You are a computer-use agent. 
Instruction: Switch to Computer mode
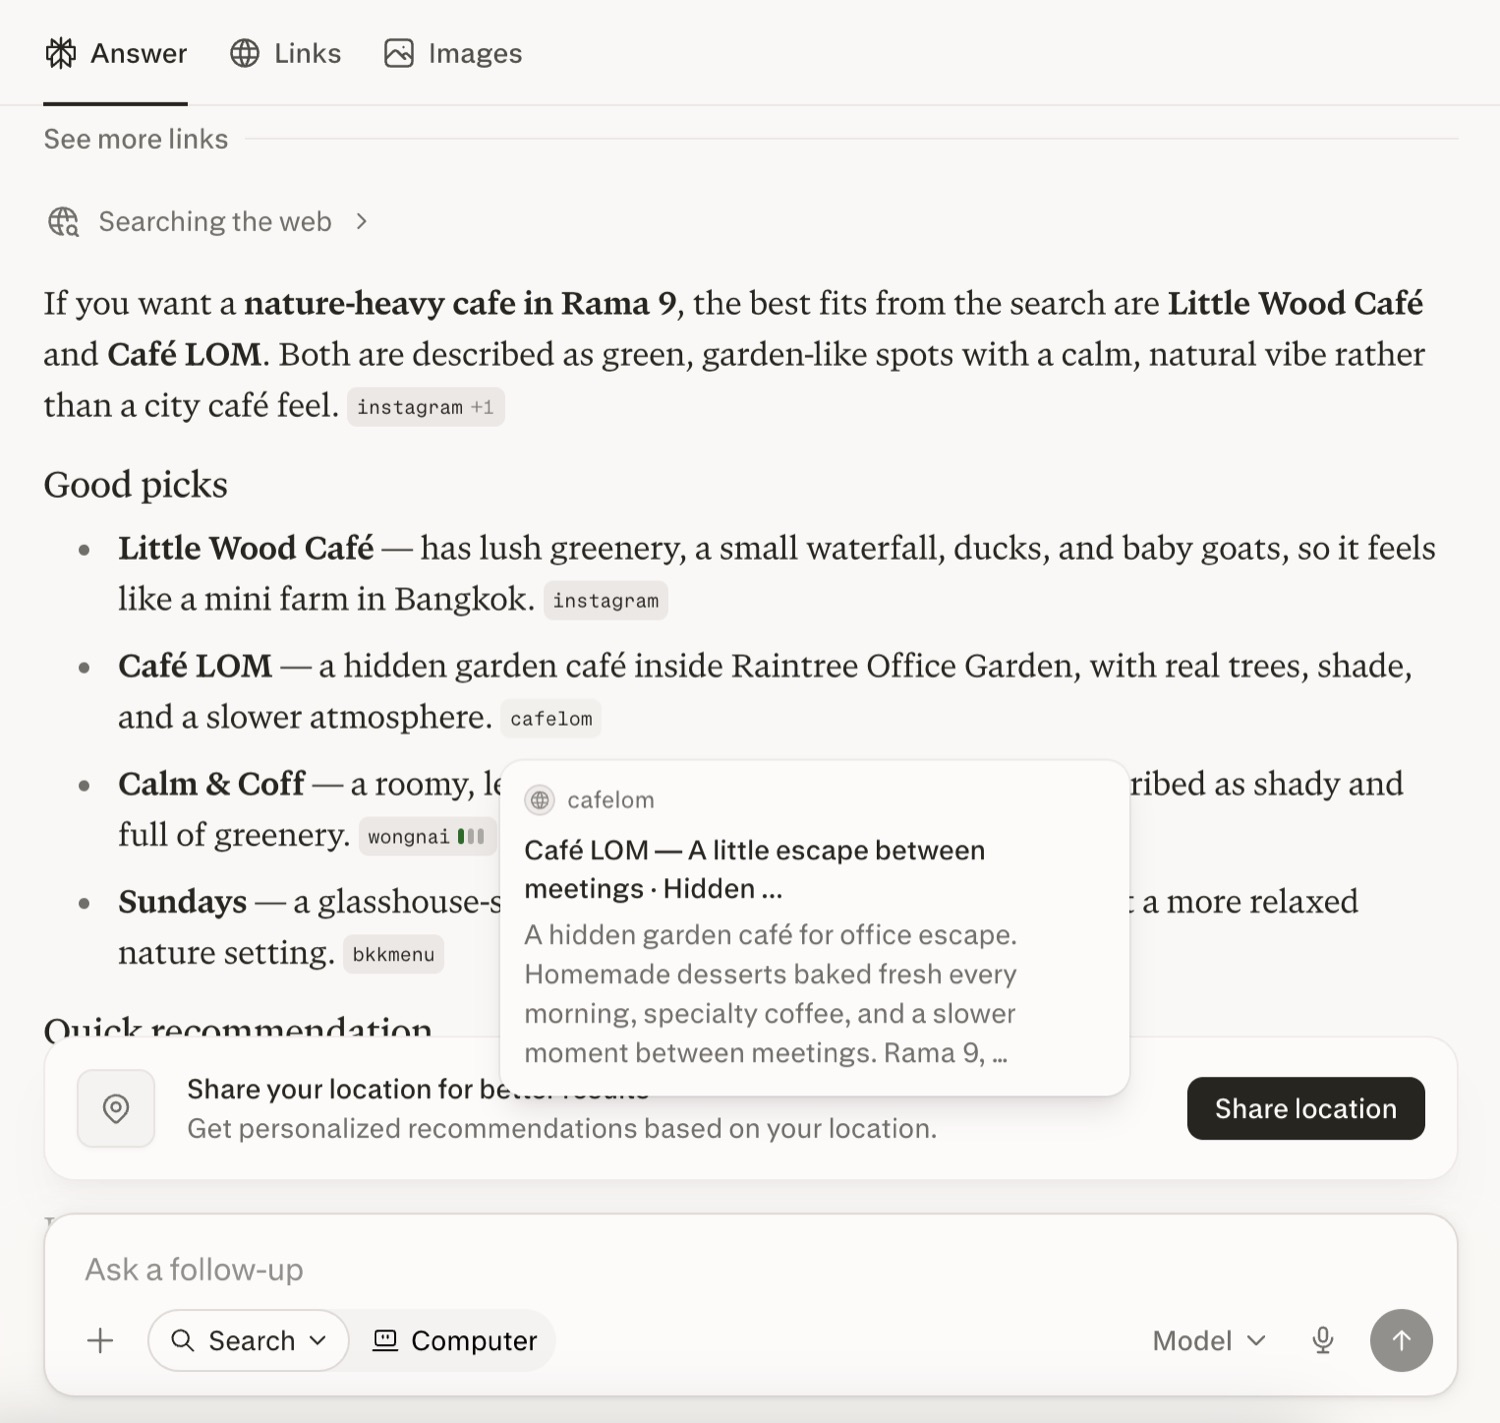455,1341
